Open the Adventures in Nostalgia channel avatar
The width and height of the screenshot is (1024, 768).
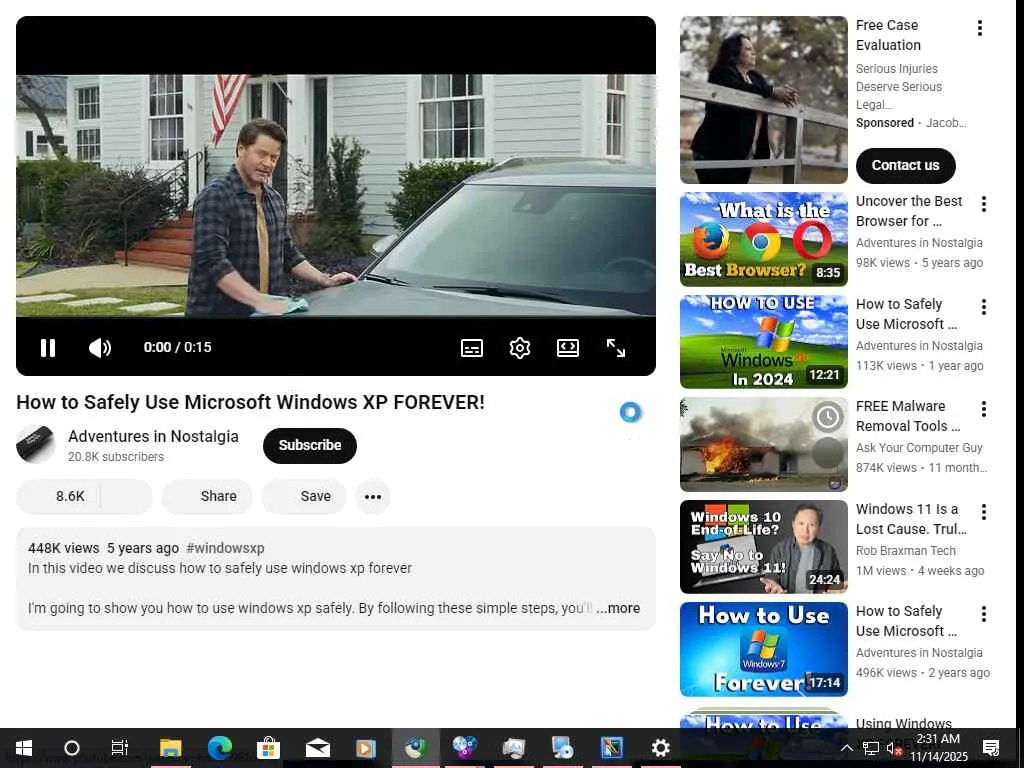click(x=35, y=445)
